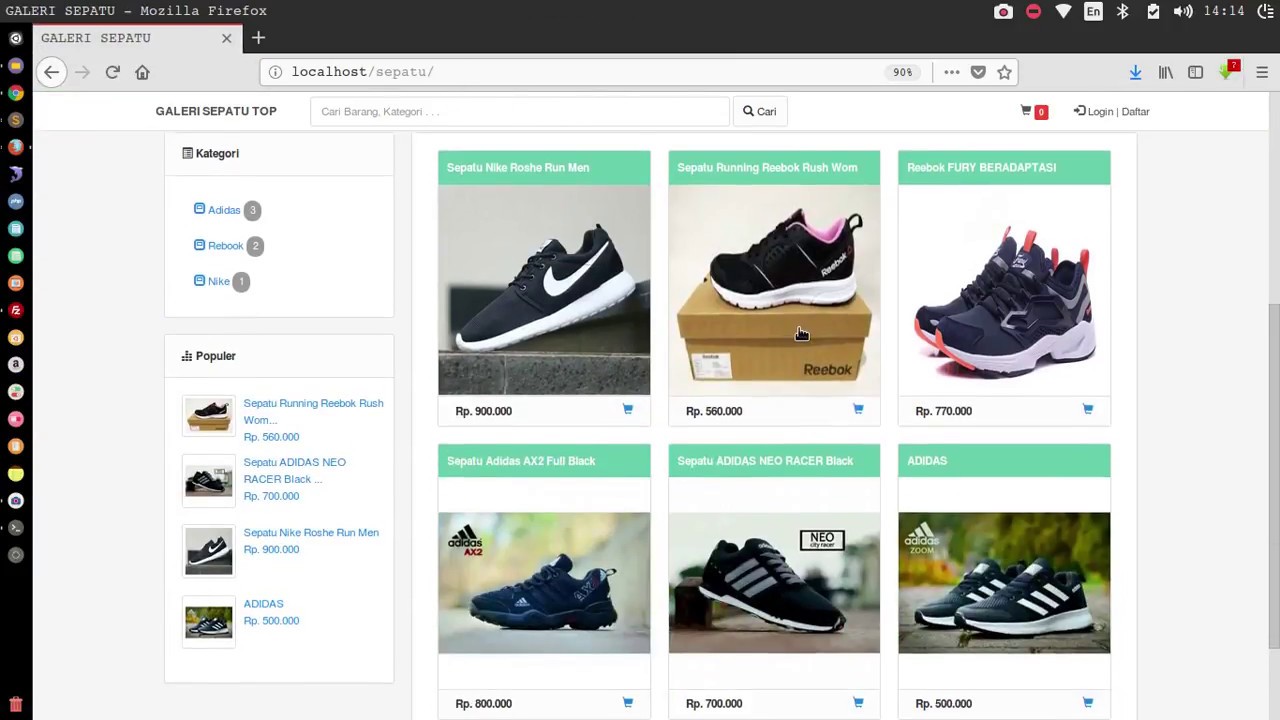Open trash icon in the dock
The image size is (1280, 720).
[x=15, y=705]
